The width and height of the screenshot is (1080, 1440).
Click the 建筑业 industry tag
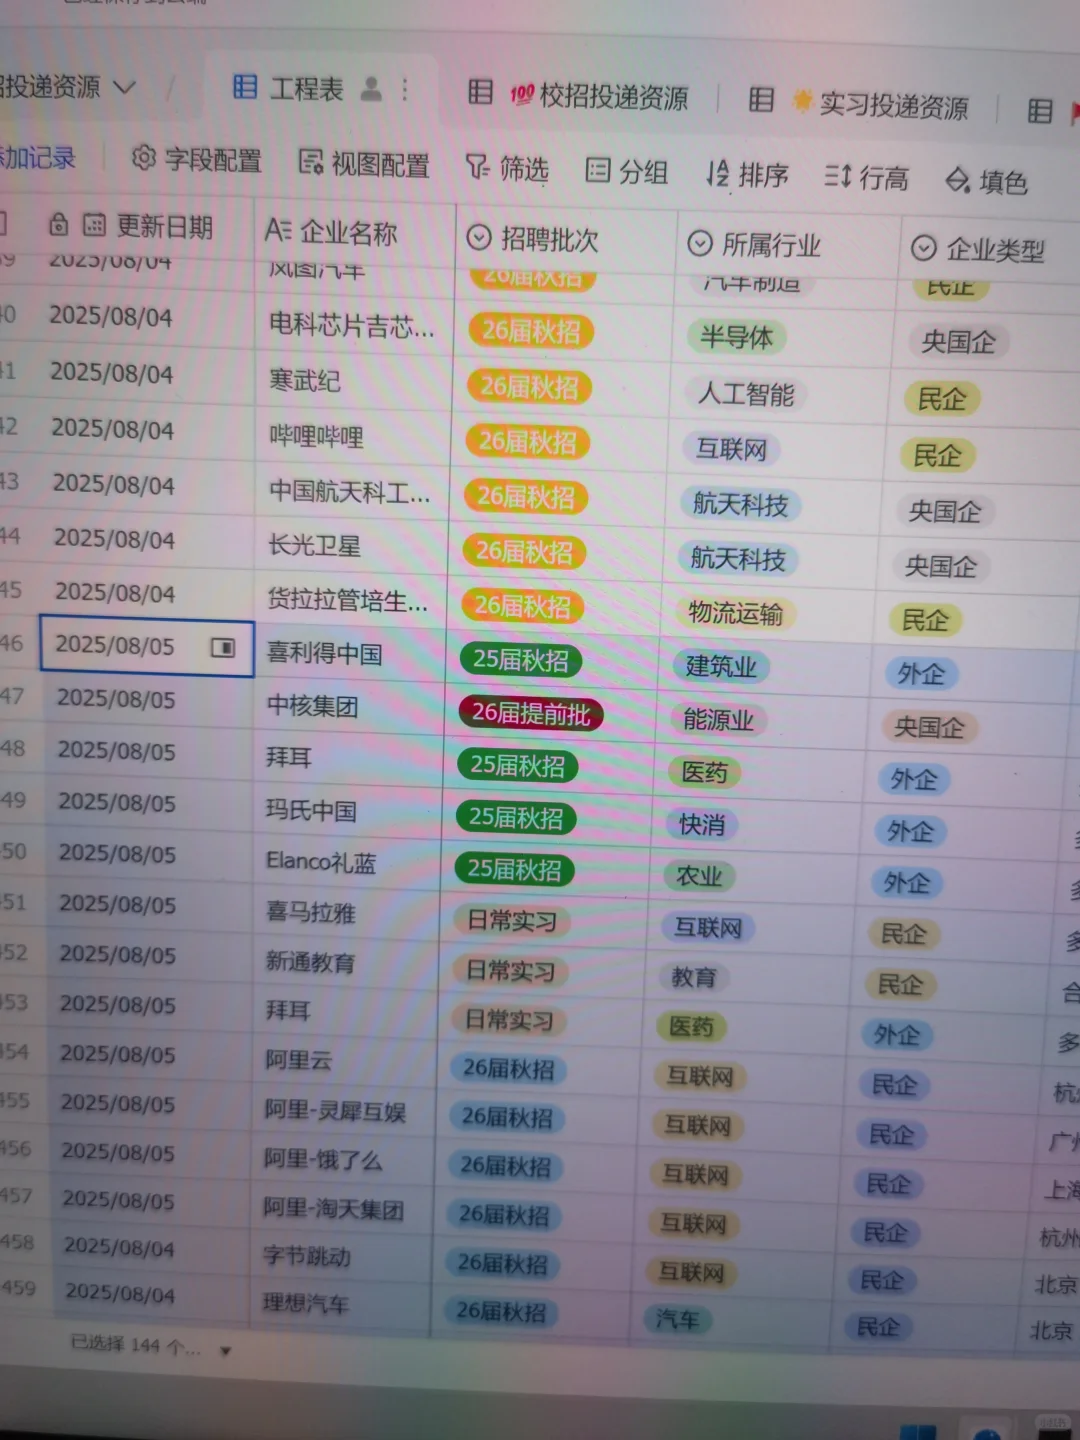[721, 666]
